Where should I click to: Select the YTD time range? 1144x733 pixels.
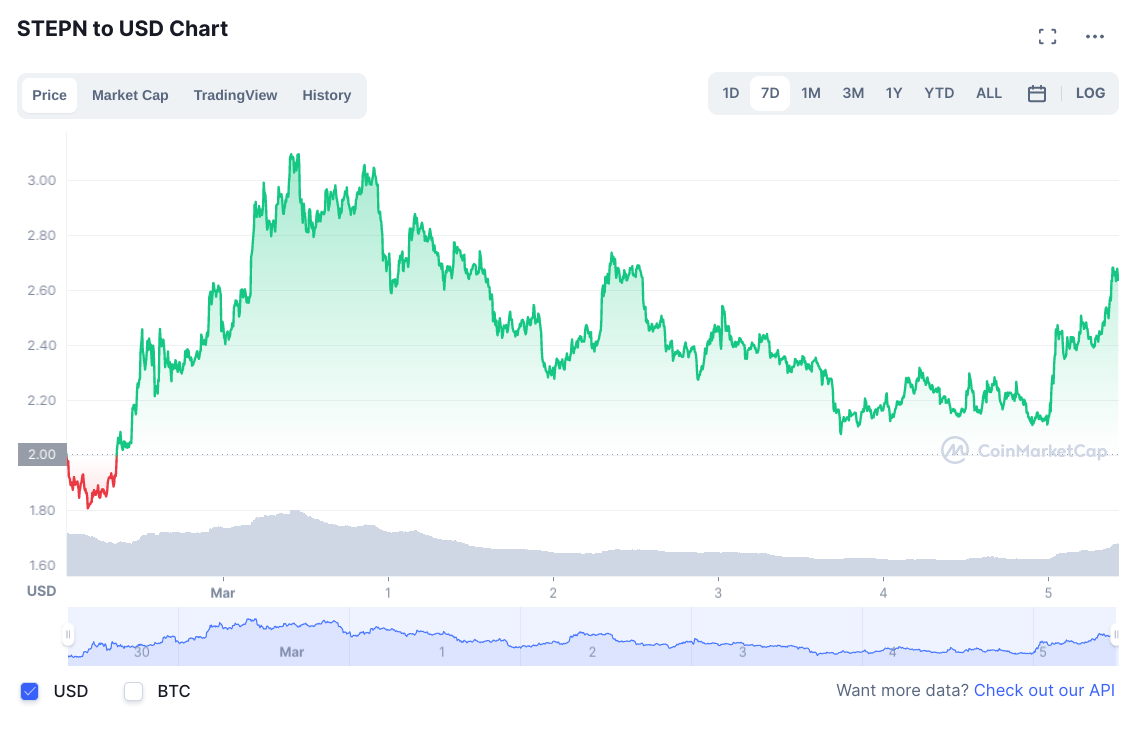(x=939, y=93)
